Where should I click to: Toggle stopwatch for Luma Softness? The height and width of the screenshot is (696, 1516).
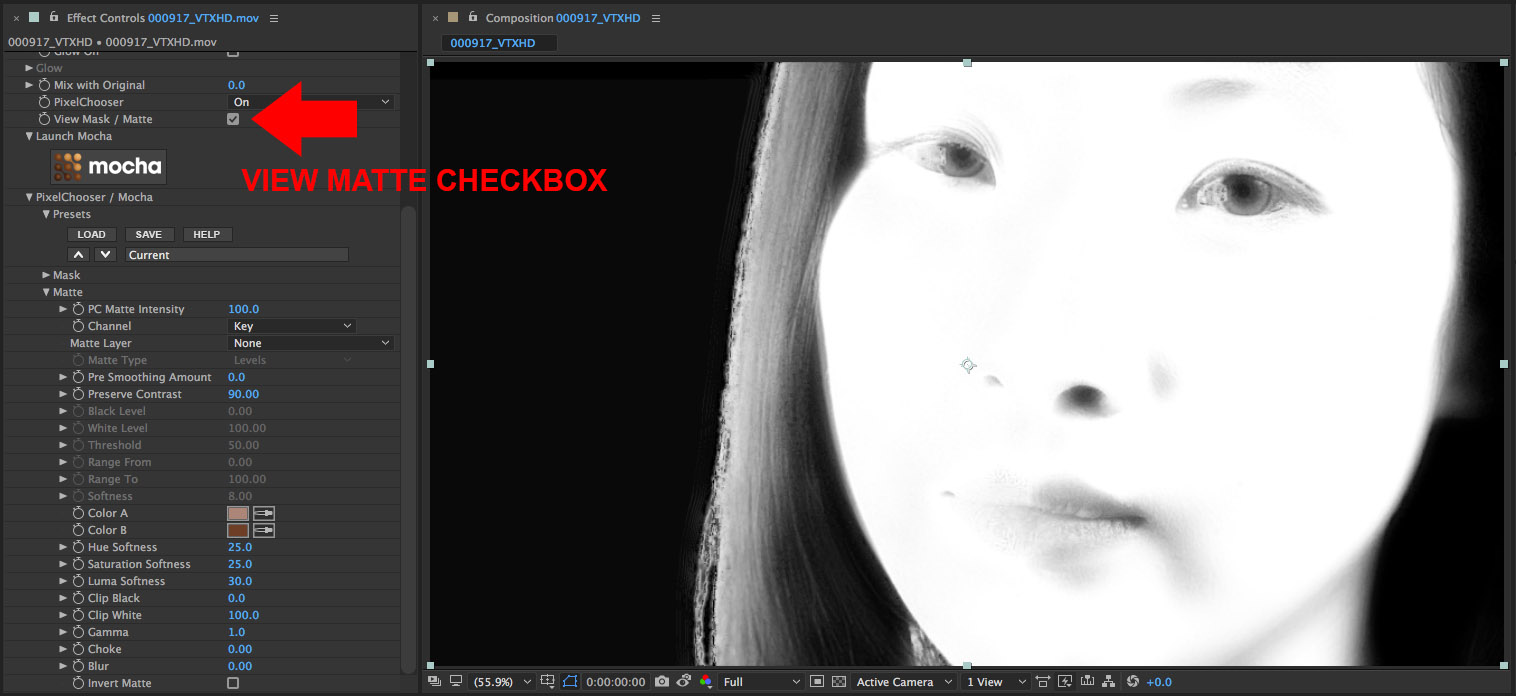click(x=78, y=581)
